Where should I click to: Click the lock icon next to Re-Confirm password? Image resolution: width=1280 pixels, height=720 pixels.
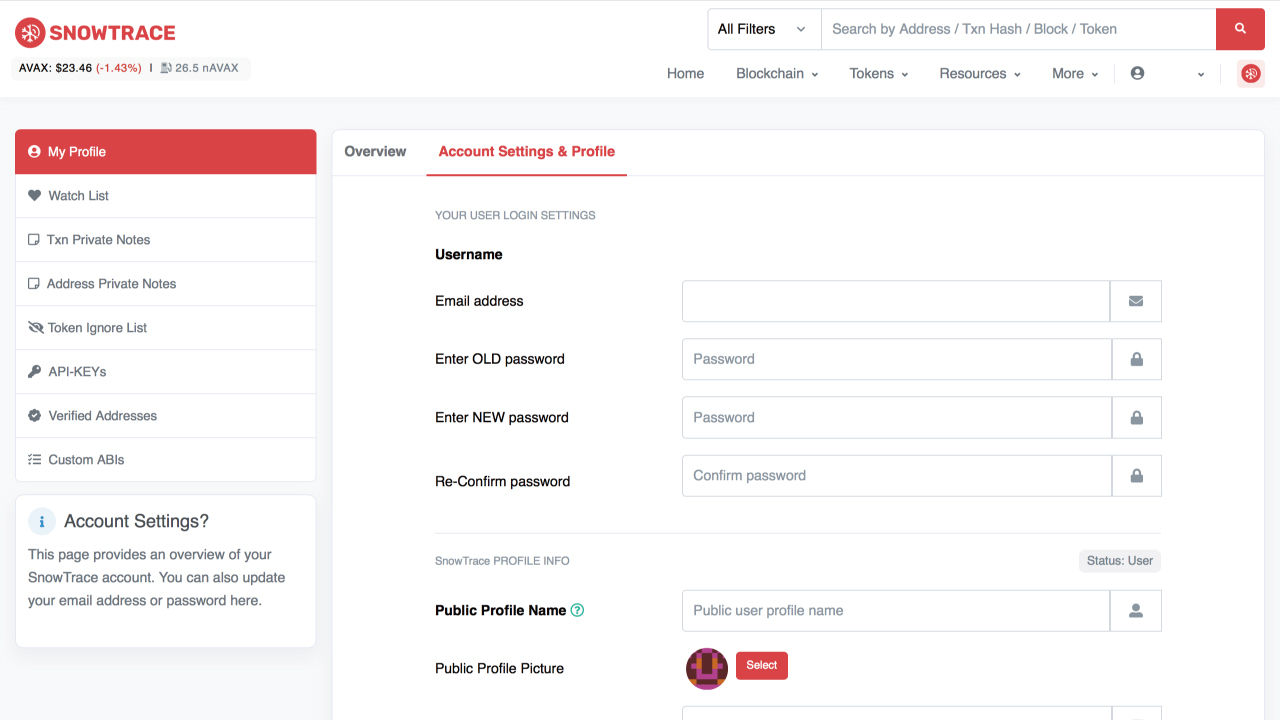1137,476
